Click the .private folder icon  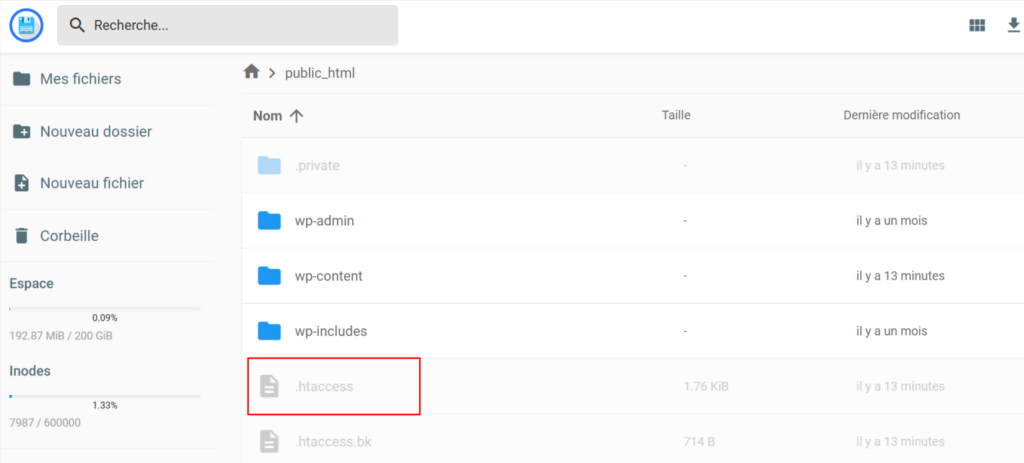[269, 165]
